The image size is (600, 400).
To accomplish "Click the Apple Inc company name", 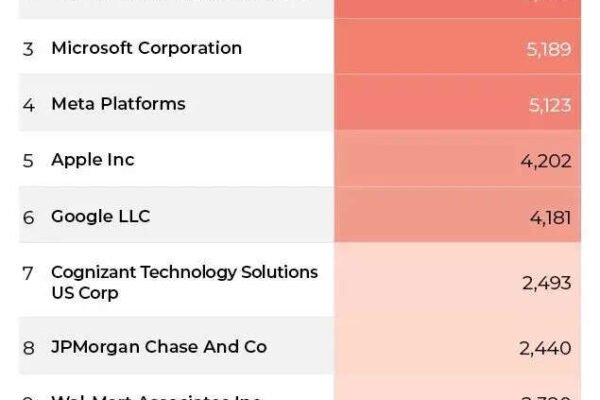I will point(93,160).
